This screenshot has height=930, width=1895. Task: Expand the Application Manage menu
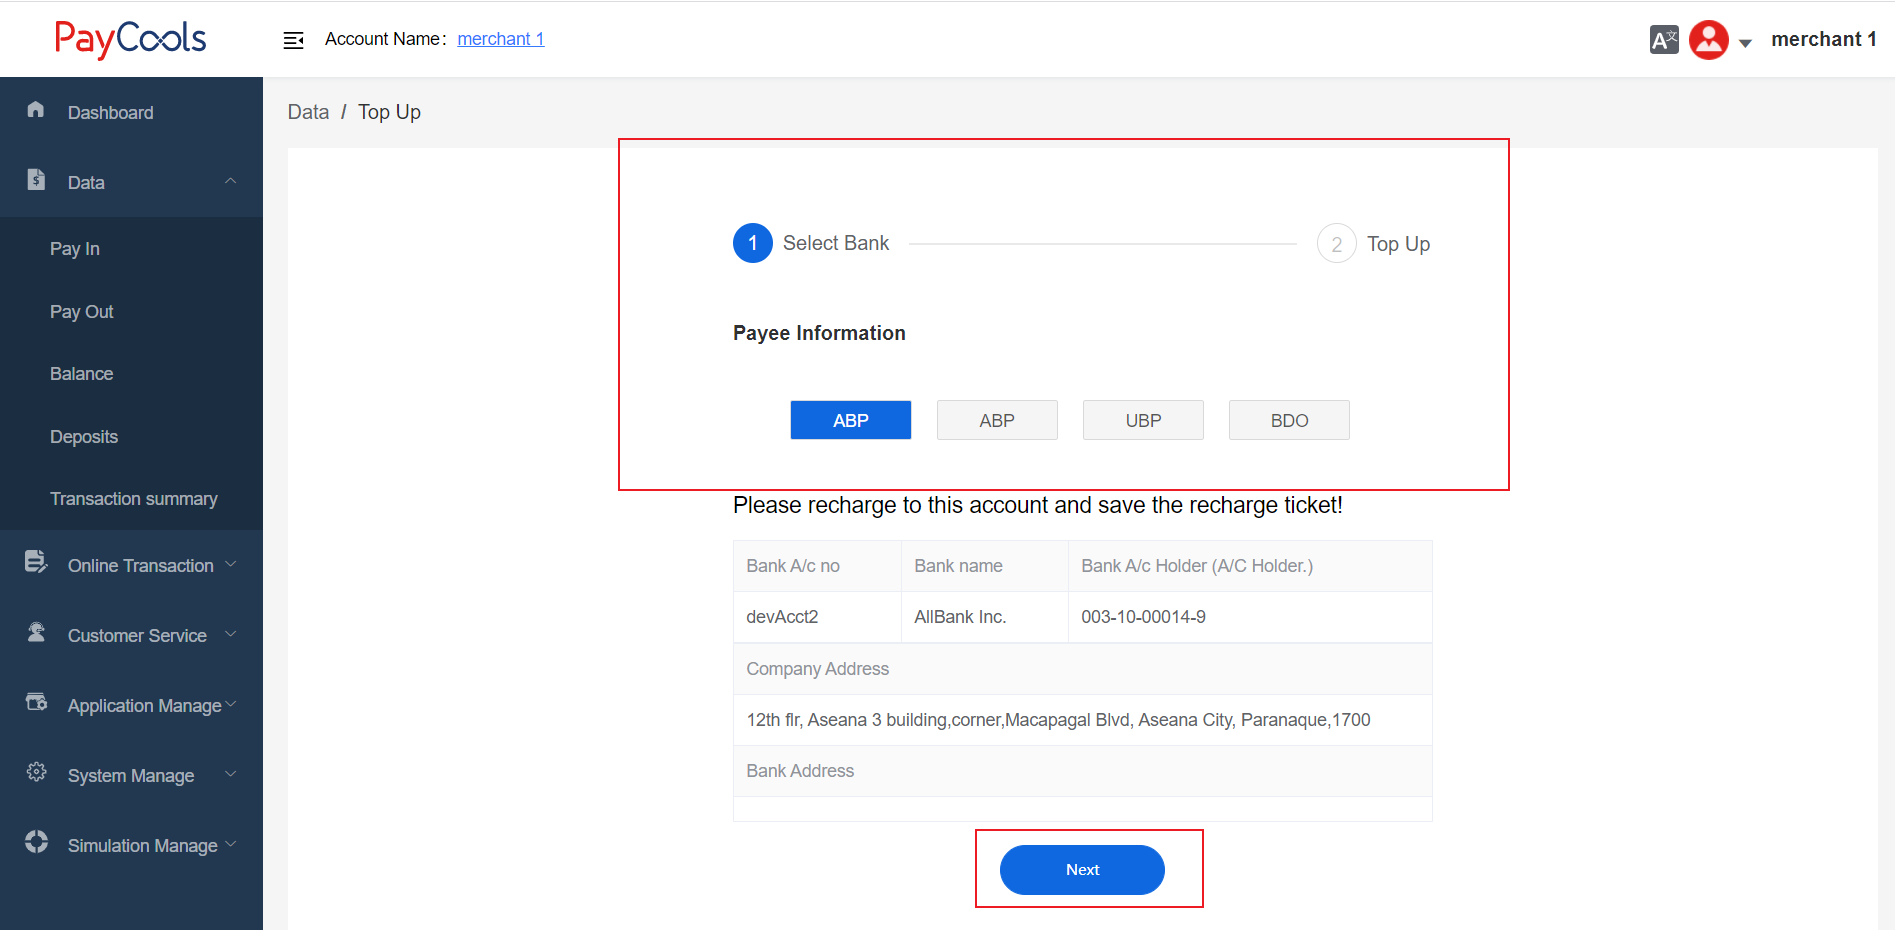click(x=145, y=706)
